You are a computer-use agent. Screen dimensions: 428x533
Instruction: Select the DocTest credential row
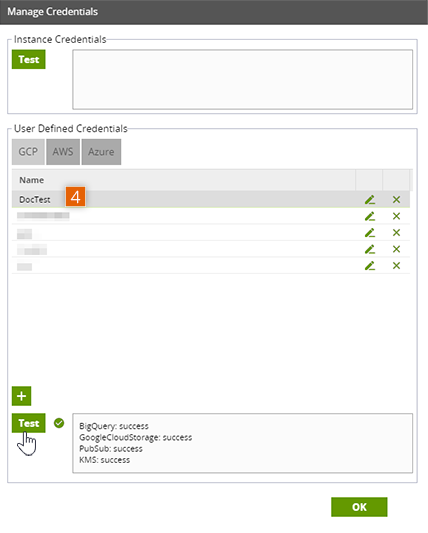pyautogui.click(x=211, y=200)
